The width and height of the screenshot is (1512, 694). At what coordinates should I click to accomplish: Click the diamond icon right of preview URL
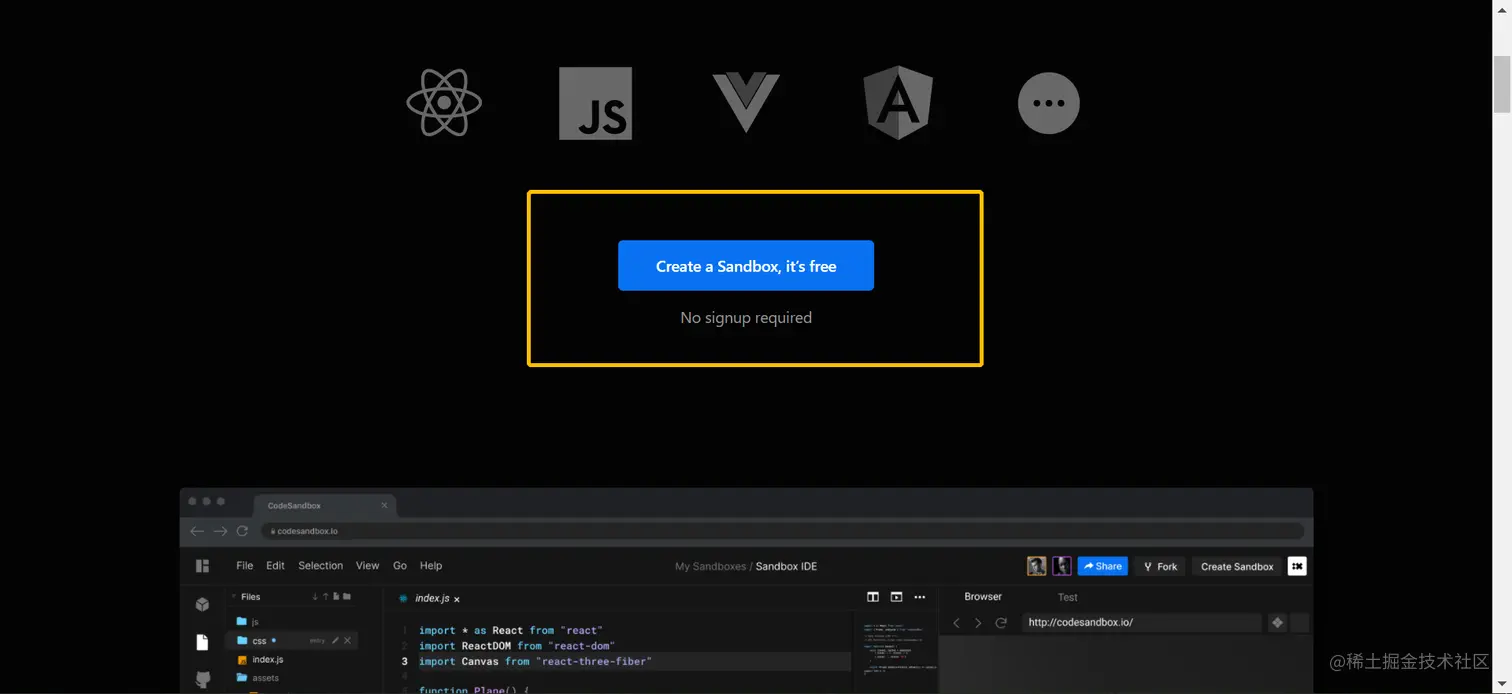point(1277,622)
